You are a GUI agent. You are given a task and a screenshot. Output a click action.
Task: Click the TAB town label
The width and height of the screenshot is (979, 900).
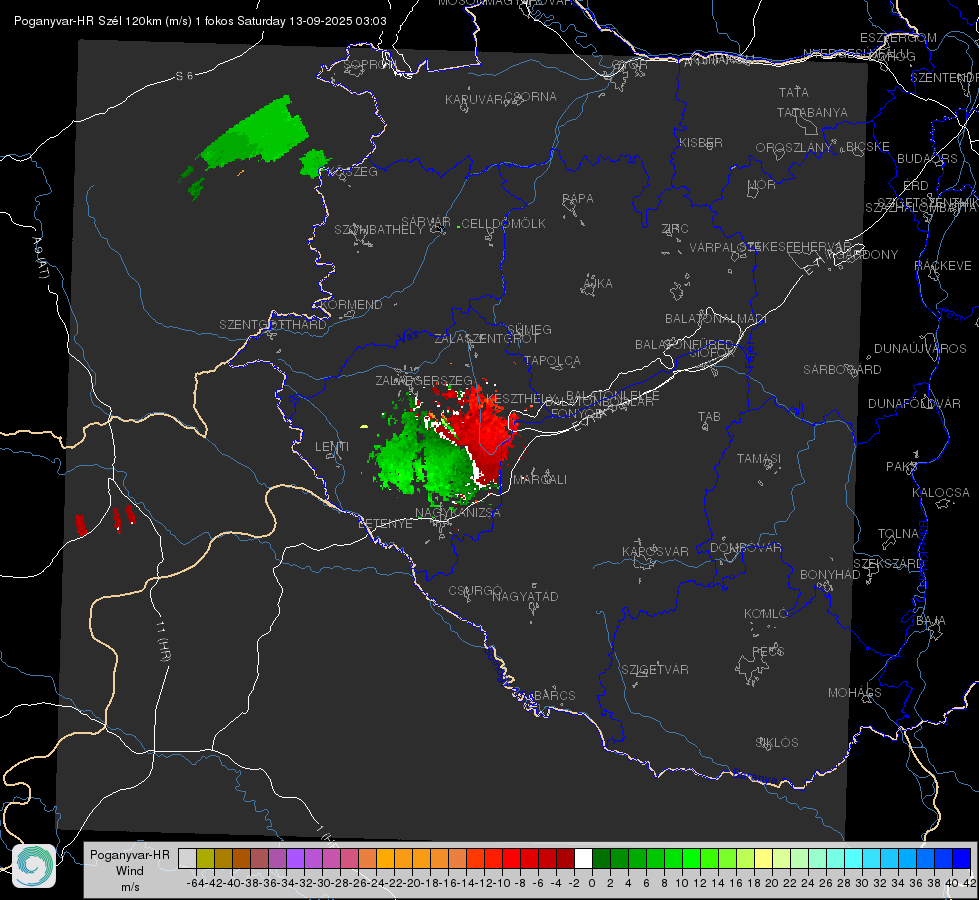[x=709, y=417]
